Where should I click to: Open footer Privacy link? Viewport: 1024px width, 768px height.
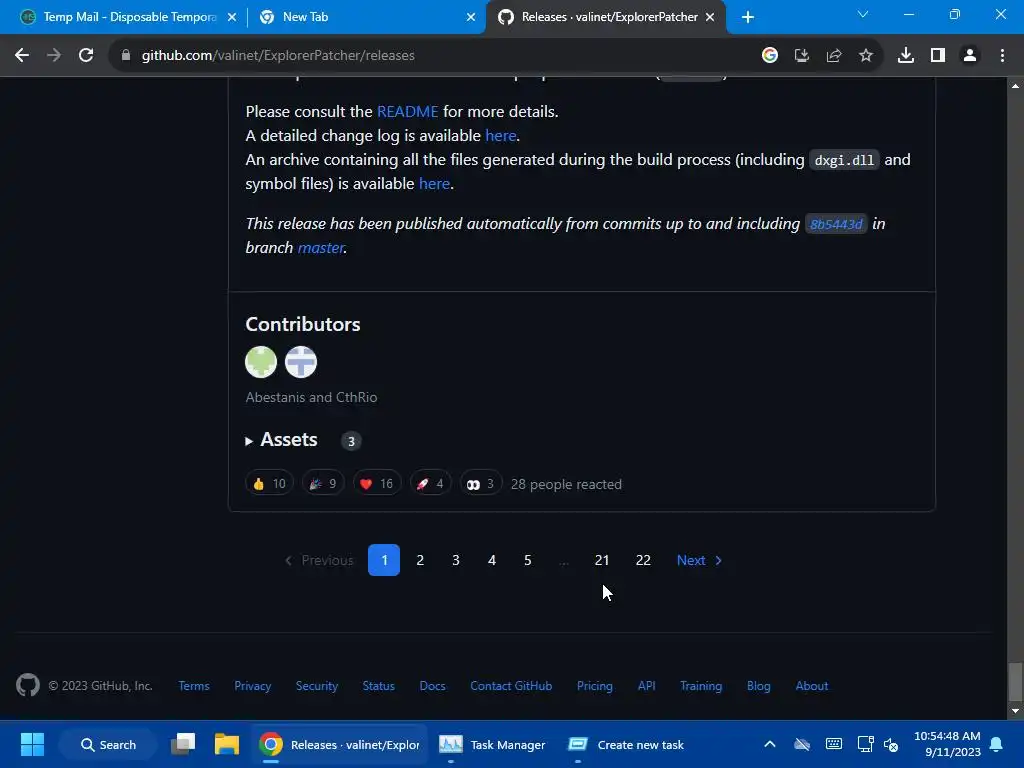(253, 686)
